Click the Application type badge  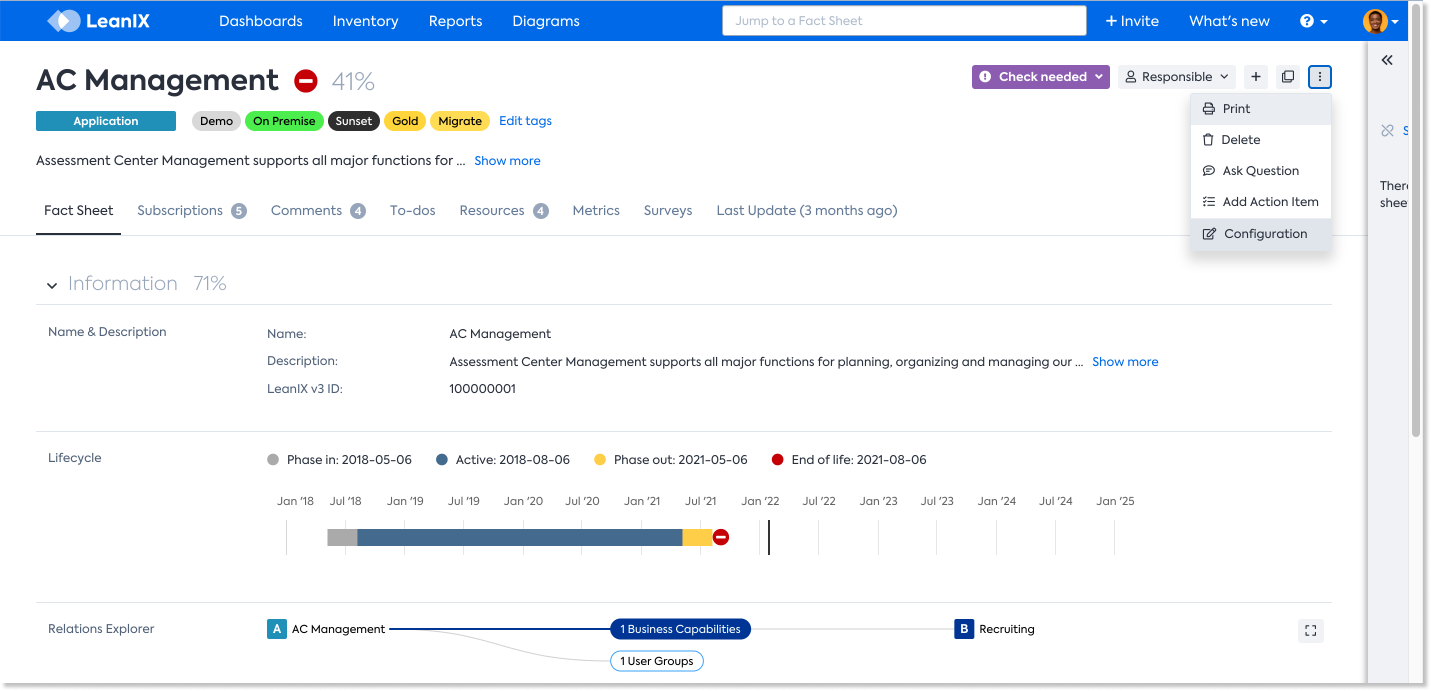pos(106,121)
